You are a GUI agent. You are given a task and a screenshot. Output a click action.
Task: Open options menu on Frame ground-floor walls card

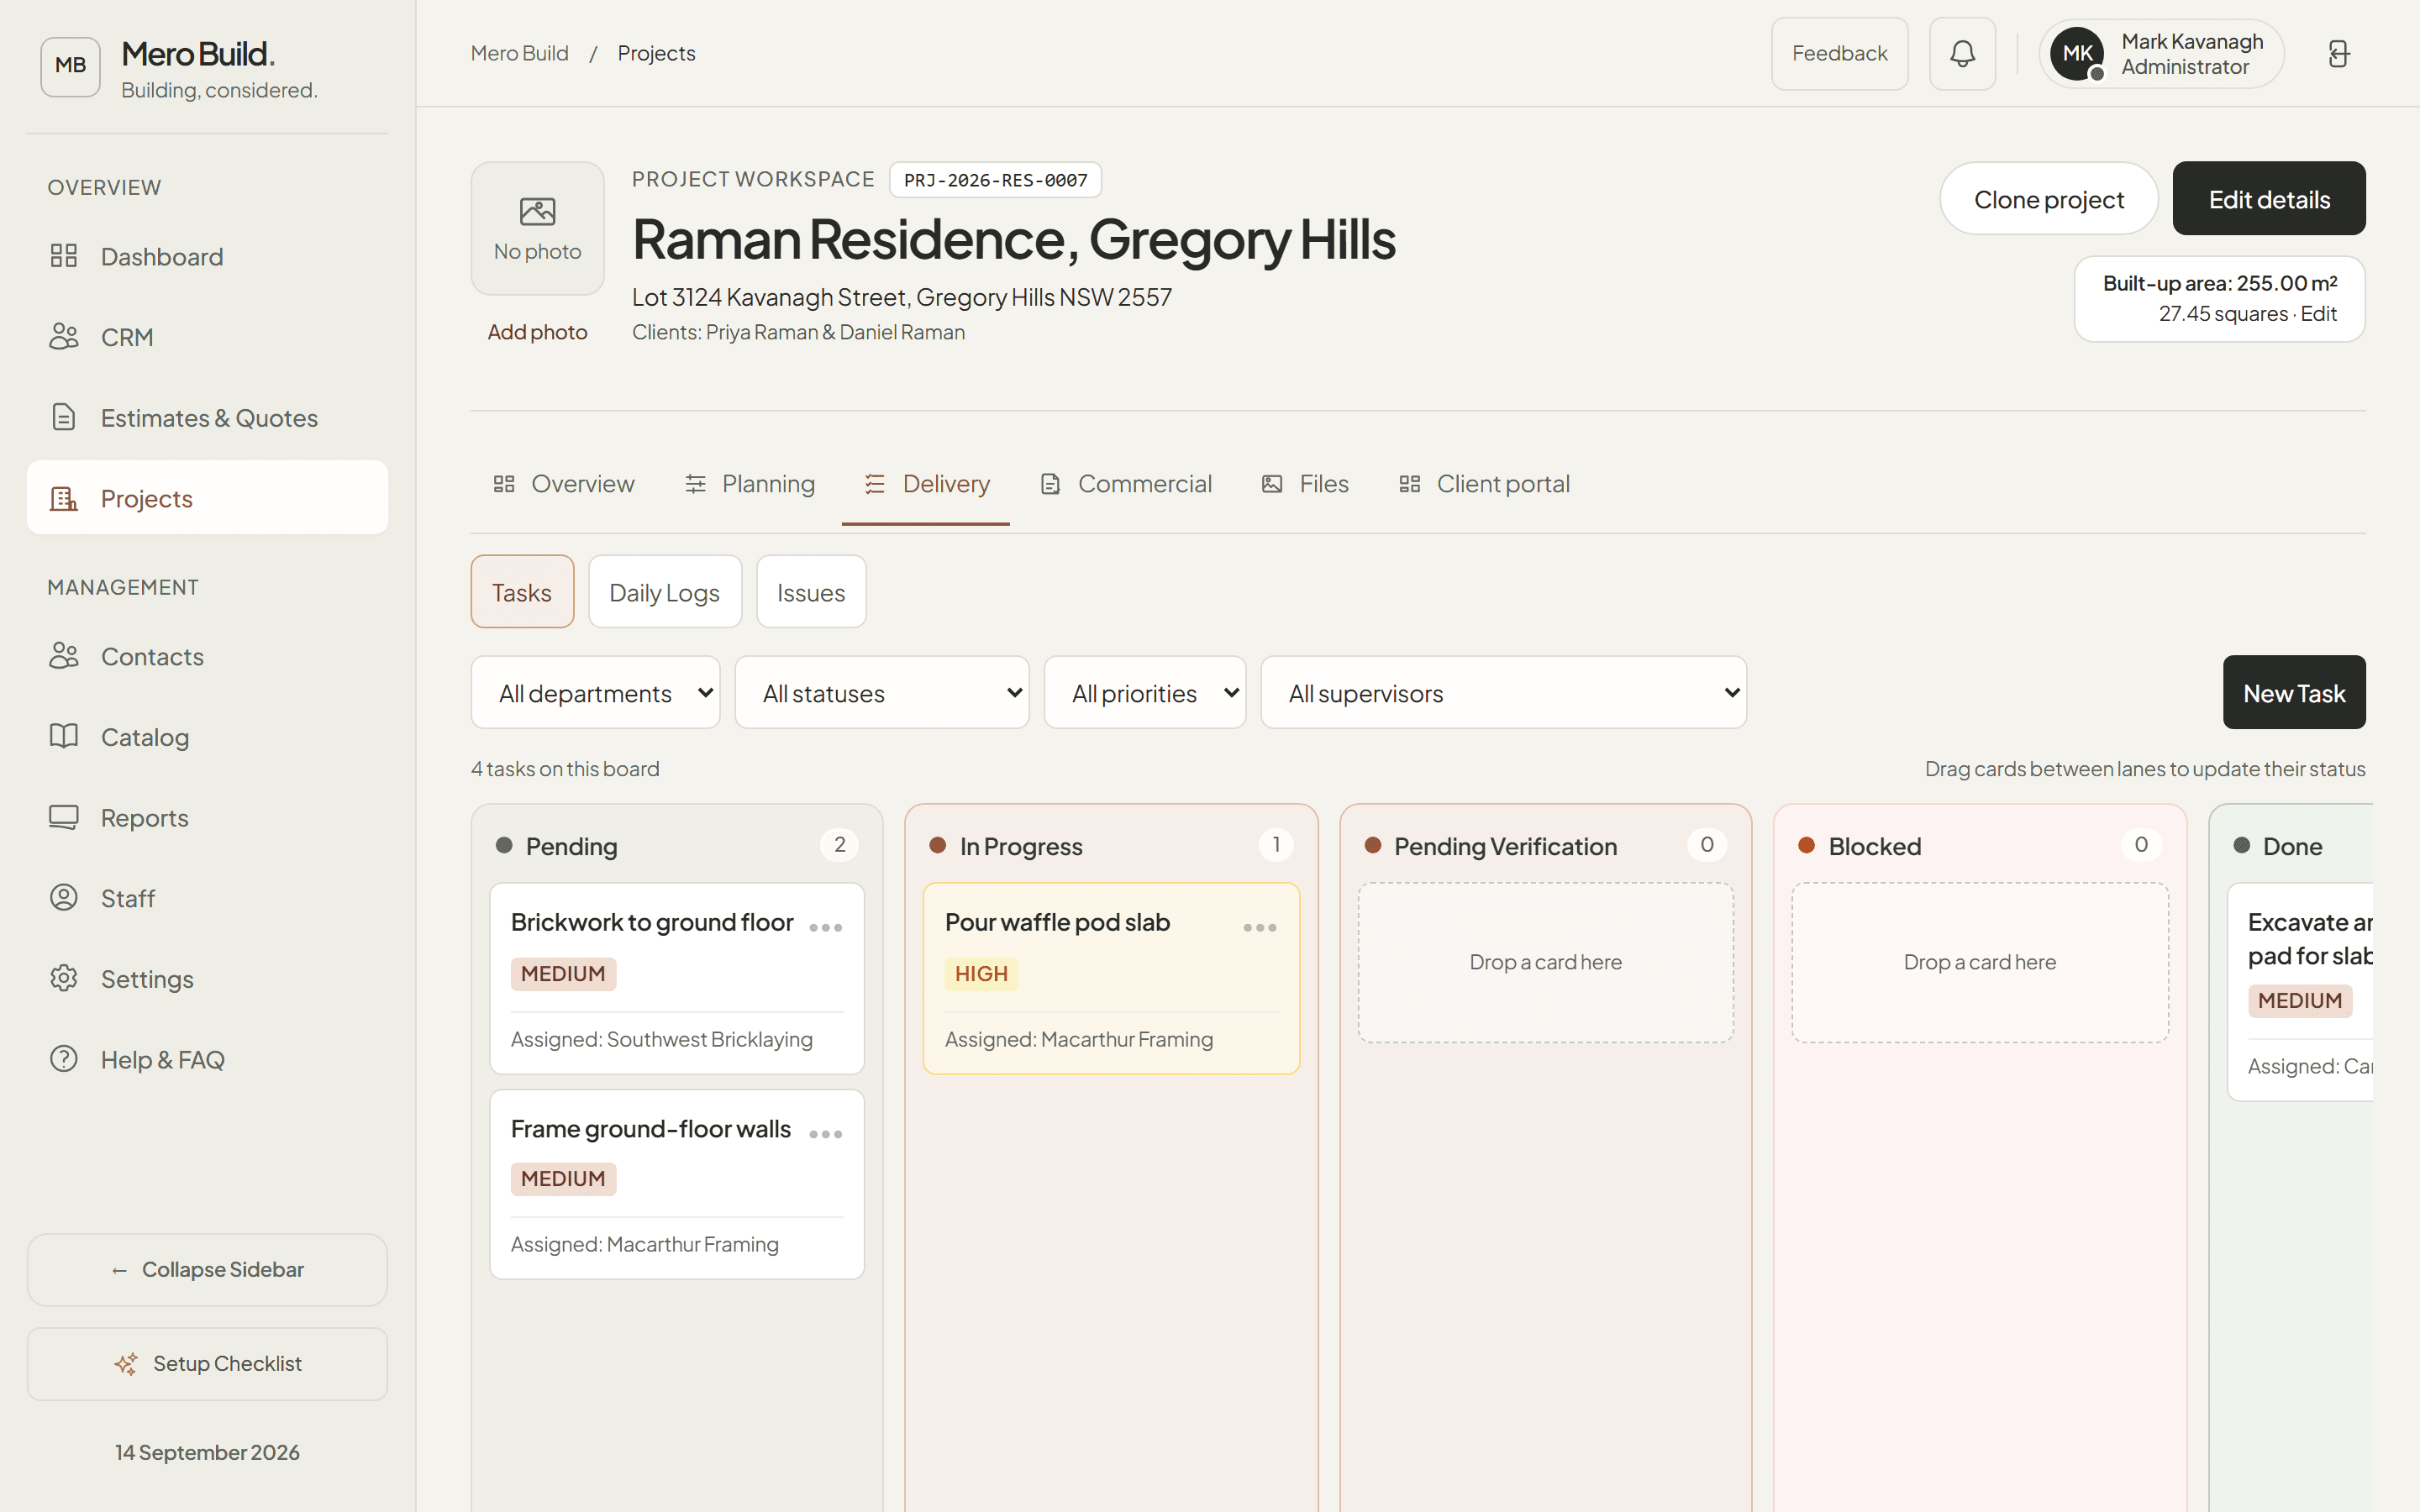tap(825, 1134)
